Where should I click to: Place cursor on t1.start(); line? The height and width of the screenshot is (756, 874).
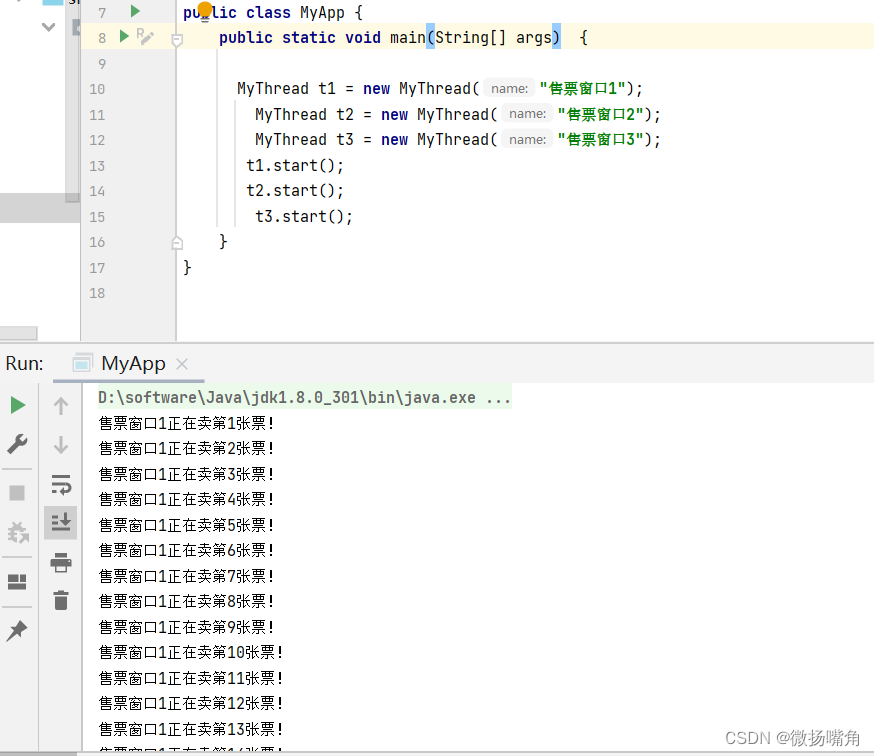click(294, 166)
